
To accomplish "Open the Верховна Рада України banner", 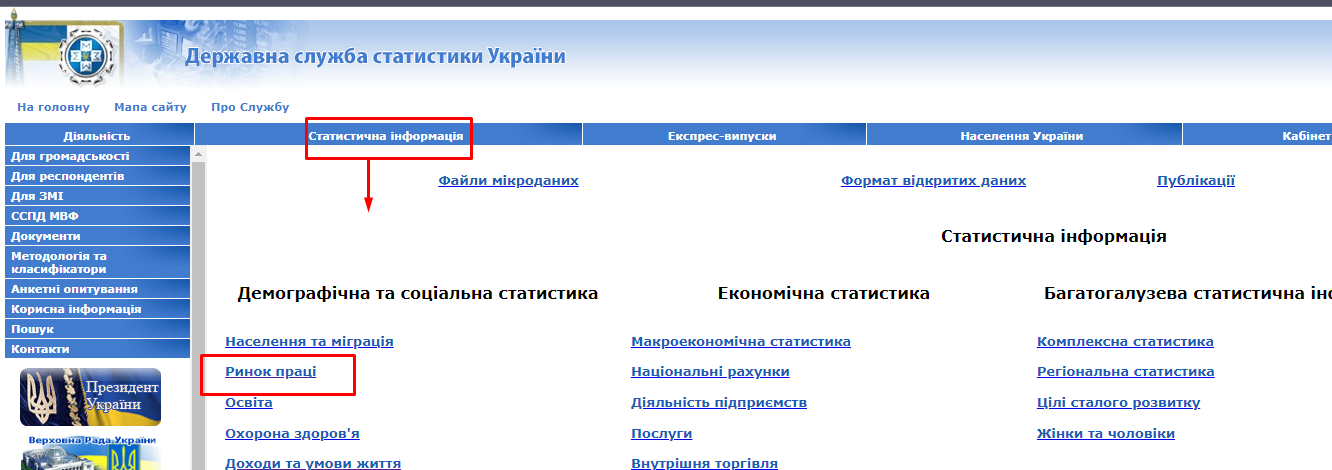I will pyautogui.click(x=90, y=452).
